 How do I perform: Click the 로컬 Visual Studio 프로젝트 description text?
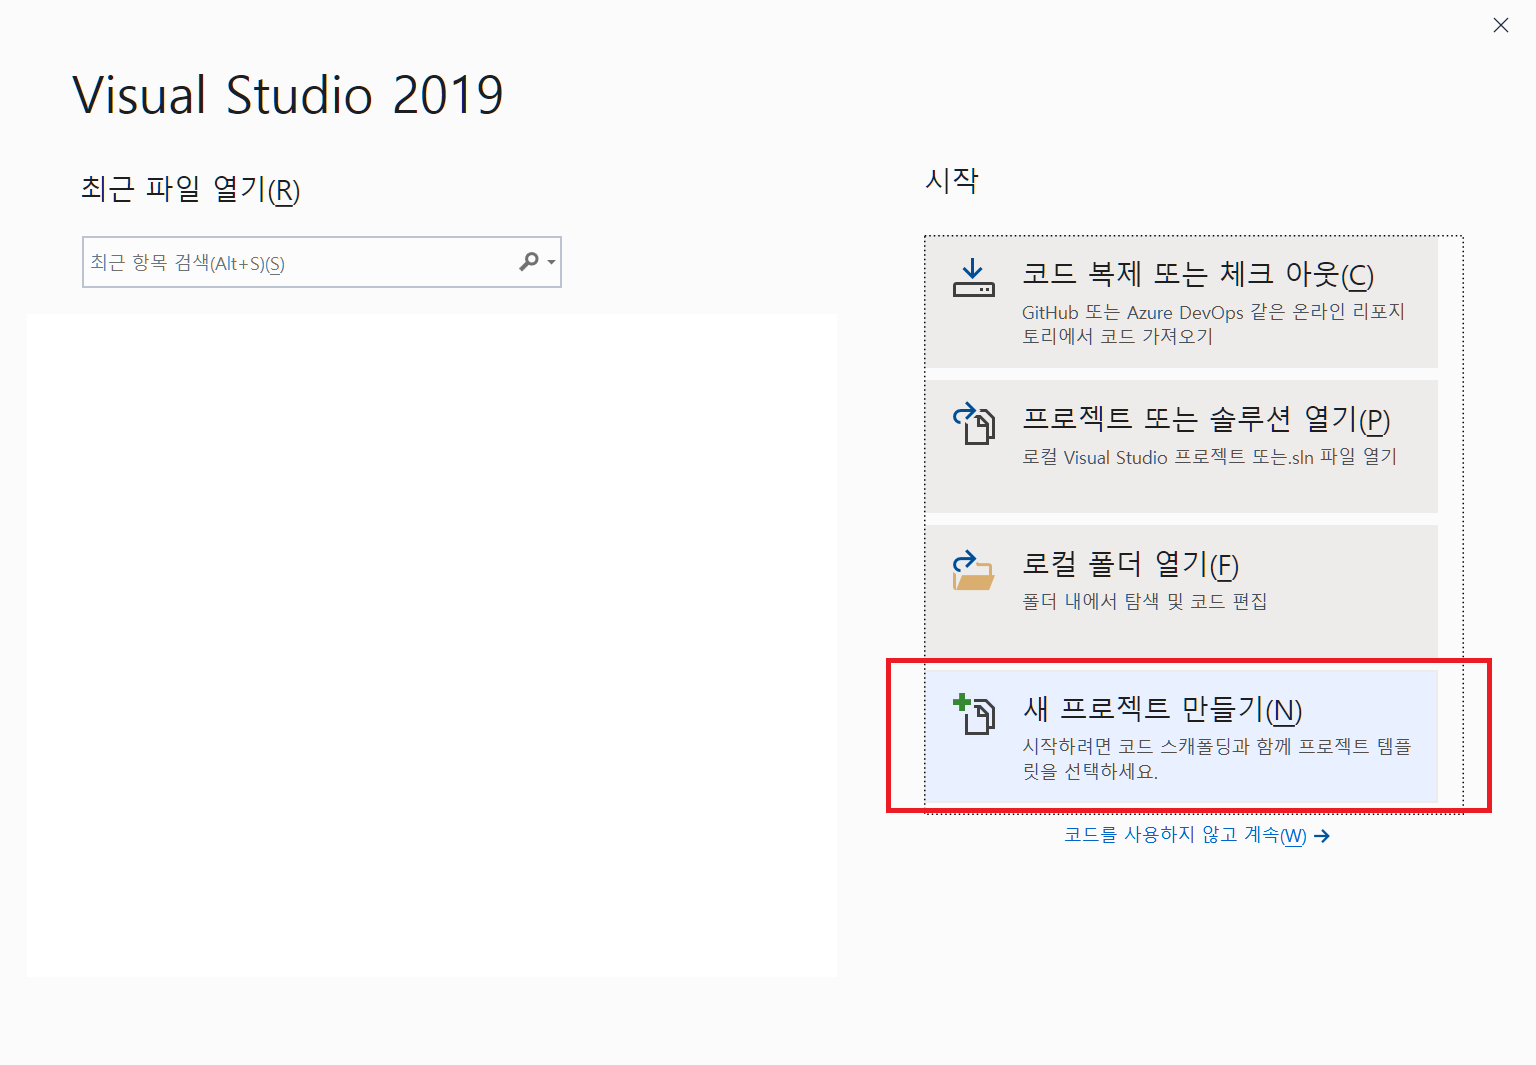1209,457
